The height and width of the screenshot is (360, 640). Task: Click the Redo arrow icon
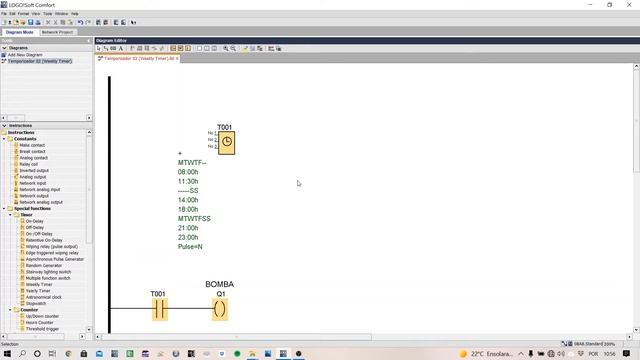[88, 22]
